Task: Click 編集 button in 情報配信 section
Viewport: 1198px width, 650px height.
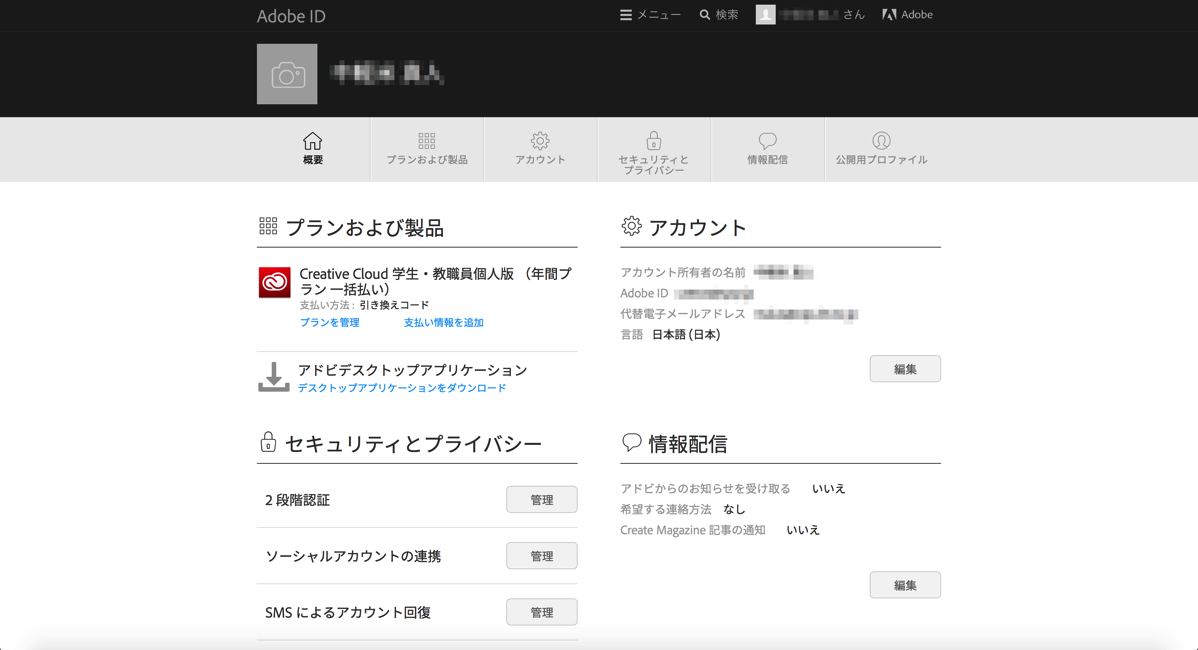Action: point(905,585)
